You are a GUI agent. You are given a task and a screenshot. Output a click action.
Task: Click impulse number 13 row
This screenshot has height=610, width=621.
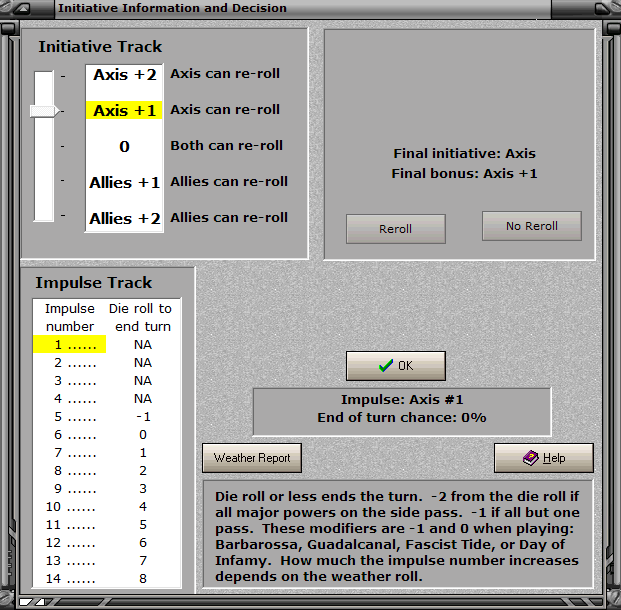(x=107, y=561)
